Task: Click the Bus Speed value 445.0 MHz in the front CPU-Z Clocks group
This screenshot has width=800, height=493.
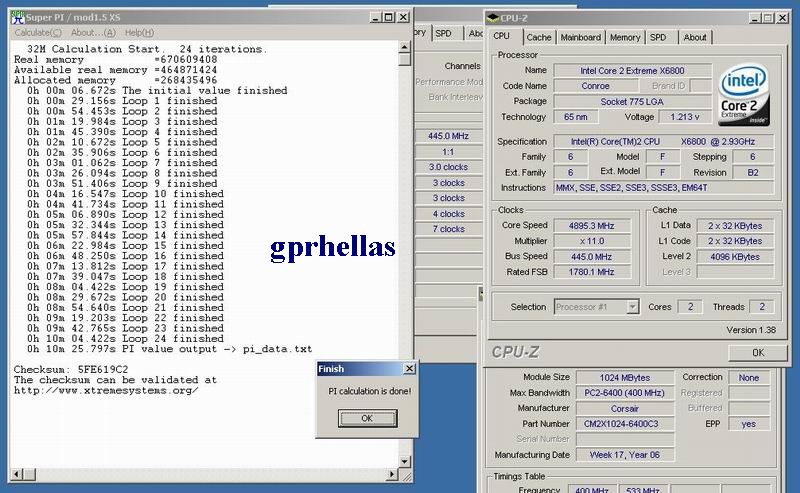Action: click(x=592, y=257)
